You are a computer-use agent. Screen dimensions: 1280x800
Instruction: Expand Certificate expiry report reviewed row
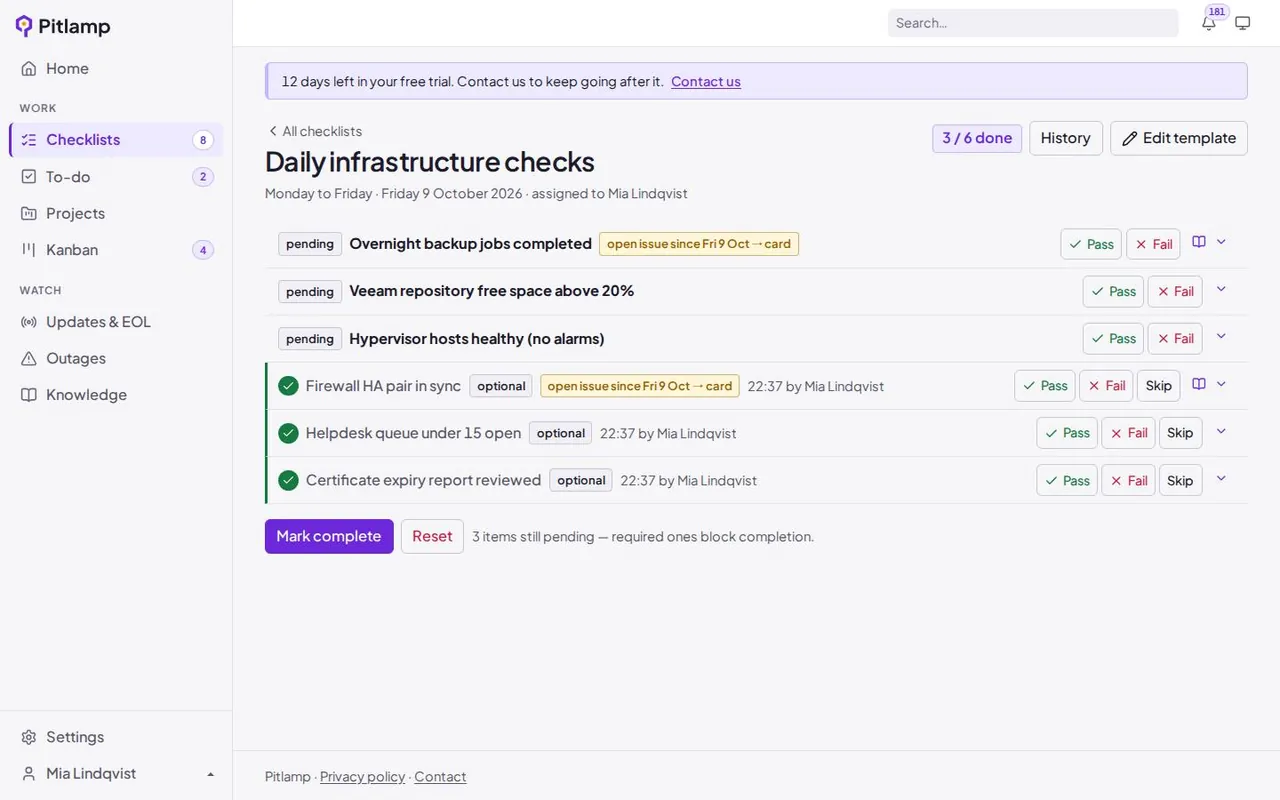1221,478
